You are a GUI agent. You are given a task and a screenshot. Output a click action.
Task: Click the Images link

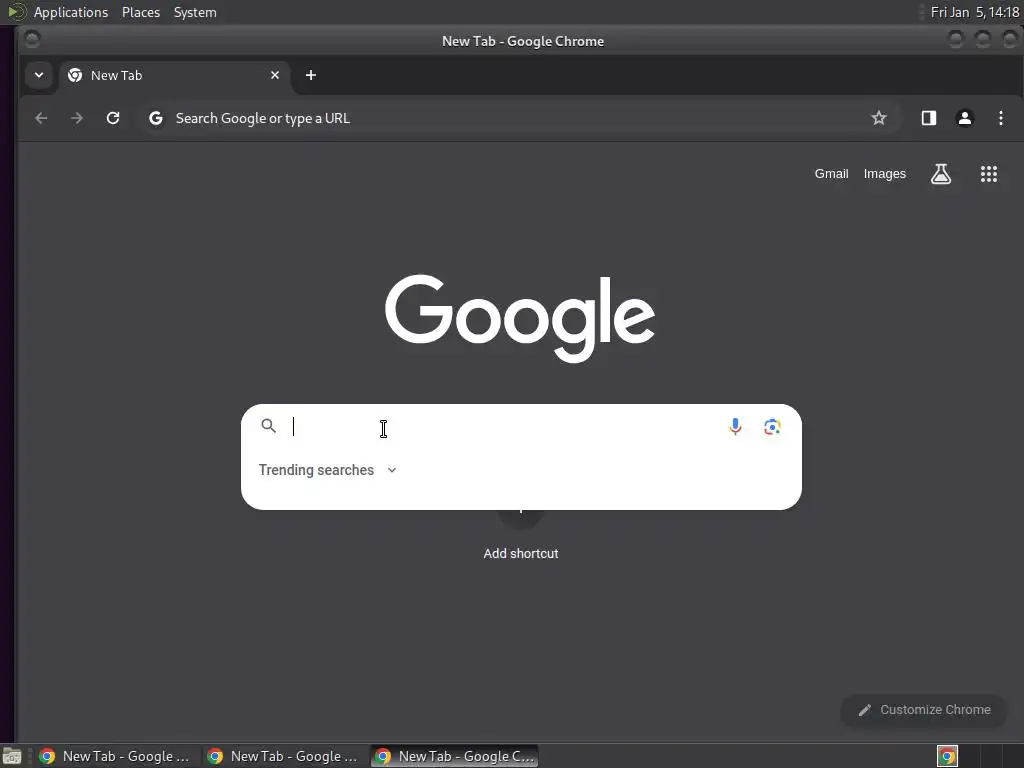(885, 174)
